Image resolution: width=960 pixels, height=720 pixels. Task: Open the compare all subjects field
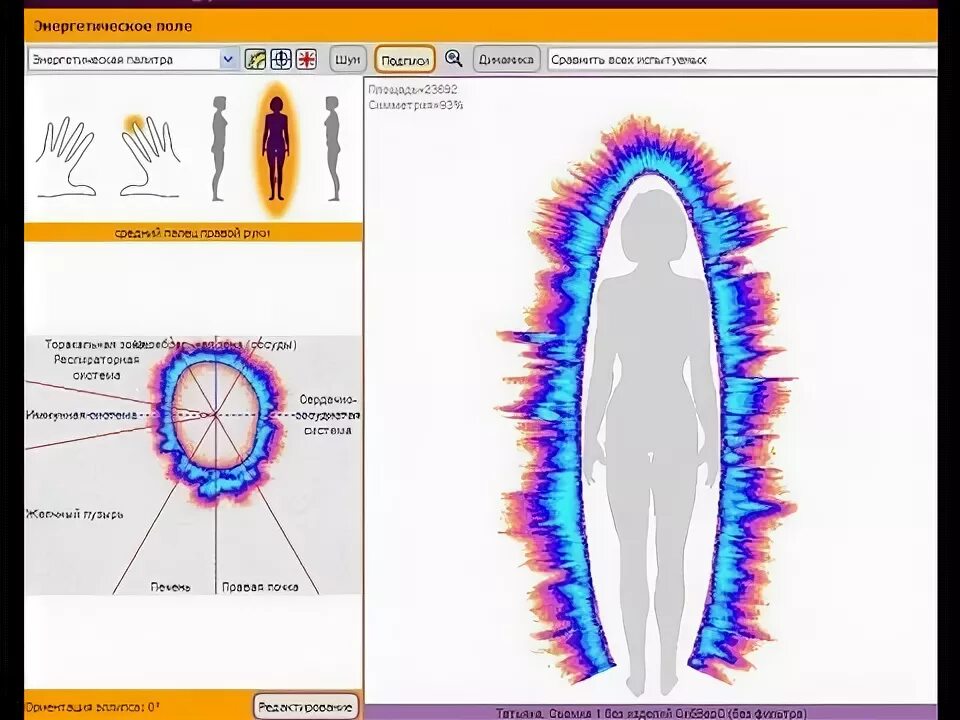[741, 59]
